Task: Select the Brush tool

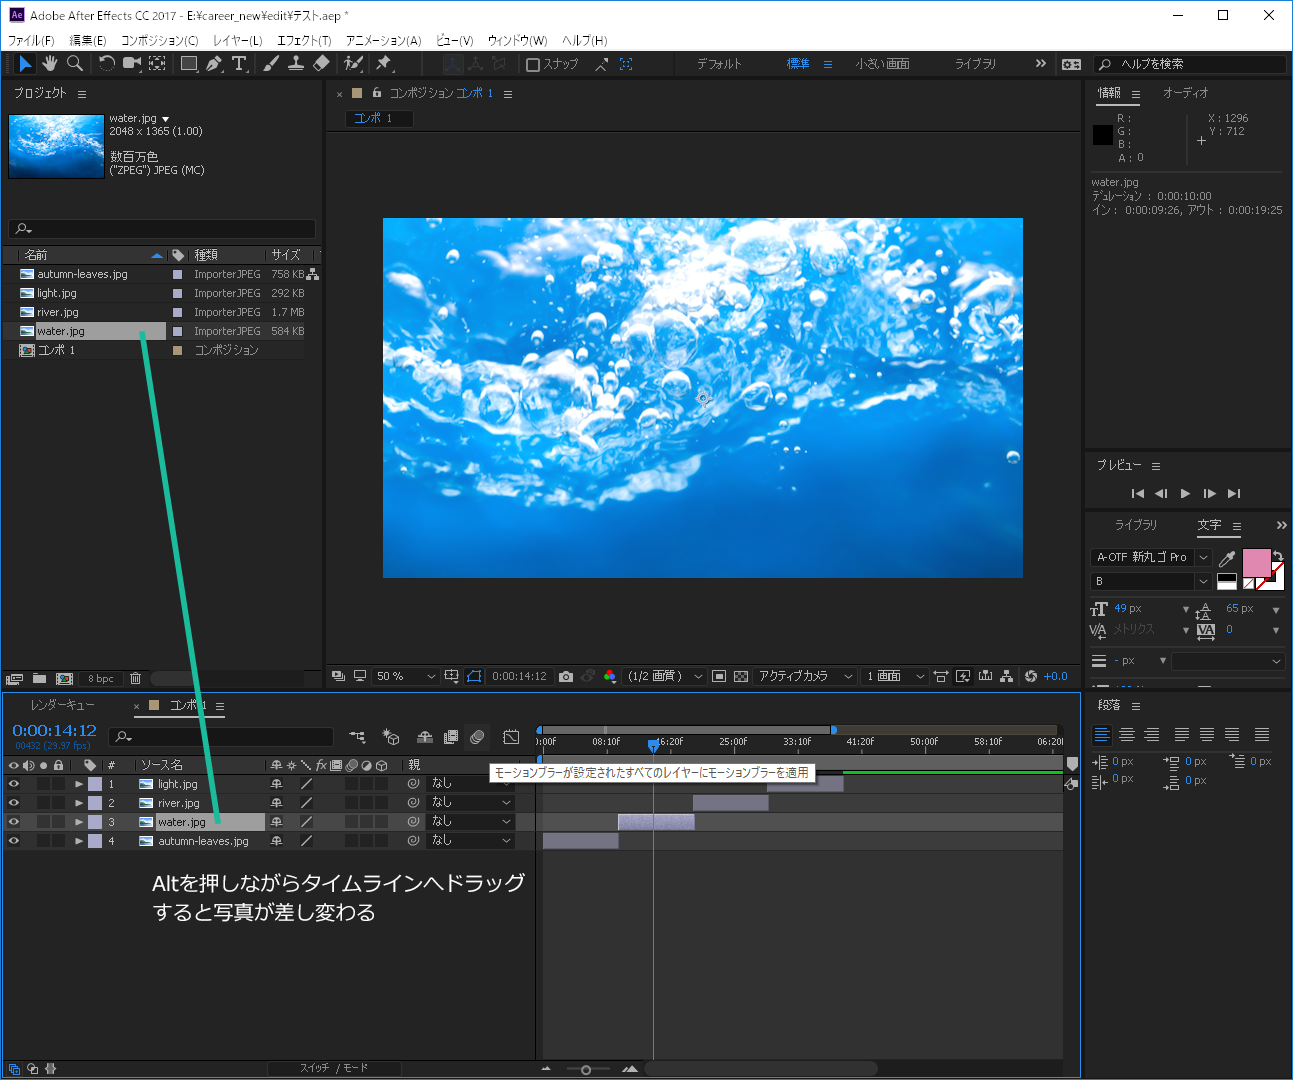Action: coord(271,64)
